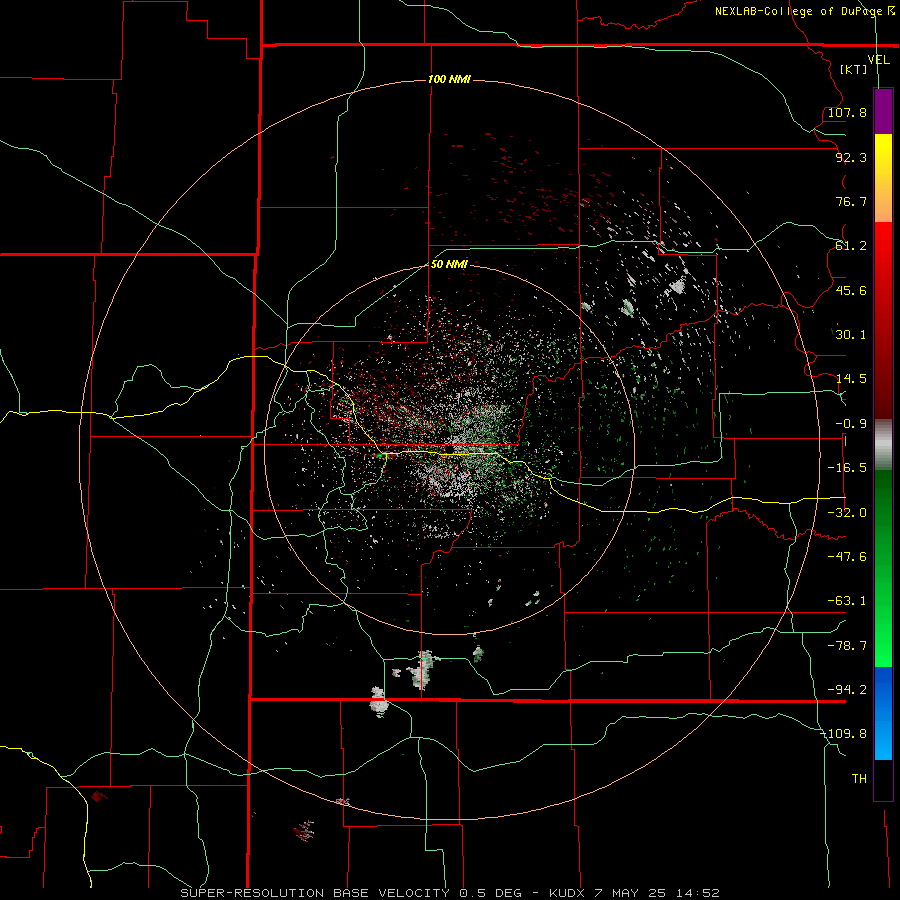900x900 pixels.
Task: Click the -94.2 velocity scale value
Action: click(x=847, y=689)
